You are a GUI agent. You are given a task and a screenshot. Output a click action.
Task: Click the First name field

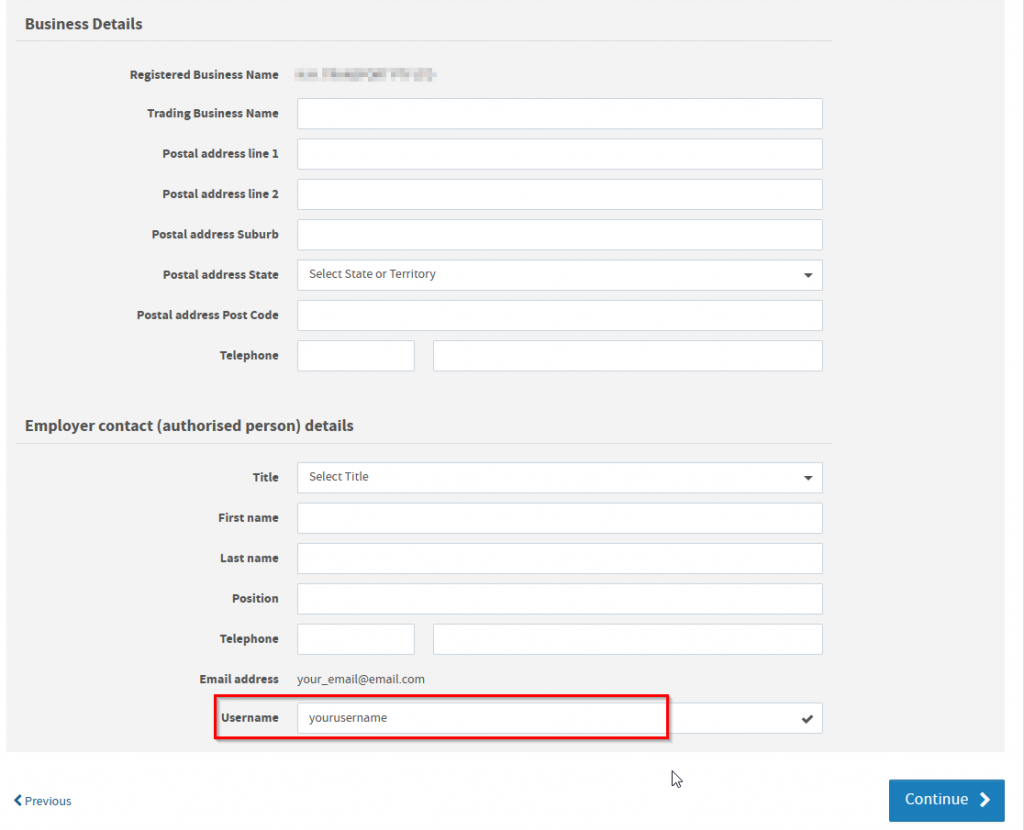click(560, 517)
